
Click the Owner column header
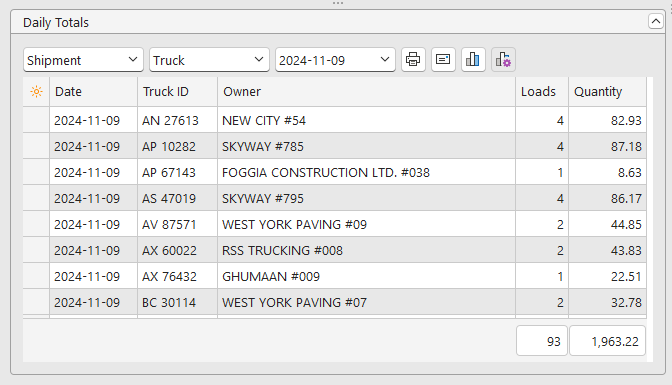tap(366, 92)
